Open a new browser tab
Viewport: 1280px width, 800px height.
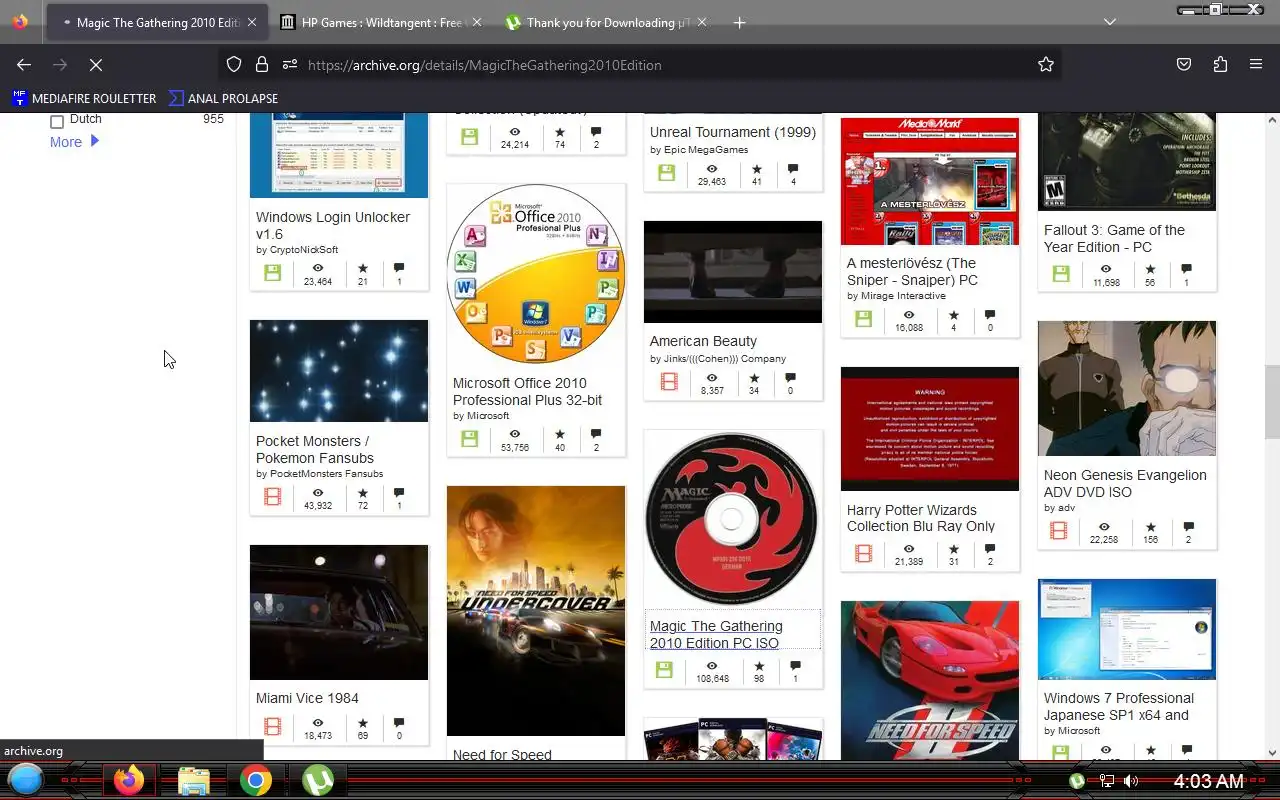tap(739, 22)
